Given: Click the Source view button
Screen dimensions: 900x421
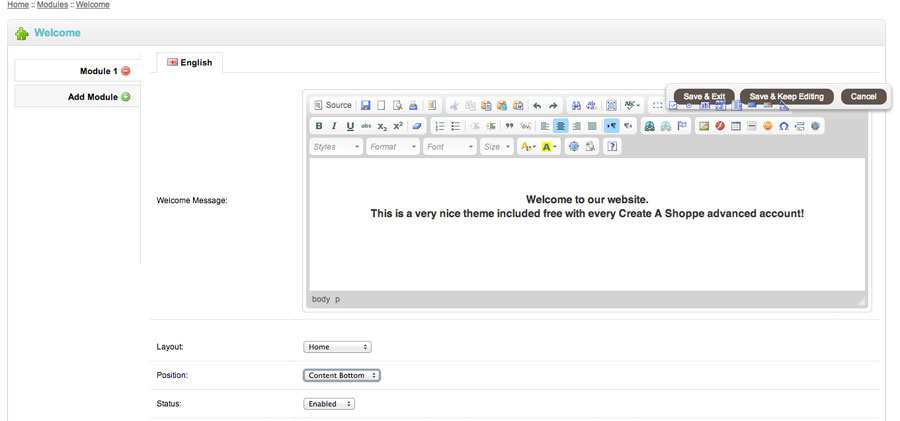Looking at the screenshot, I should [x=333, y=106].
